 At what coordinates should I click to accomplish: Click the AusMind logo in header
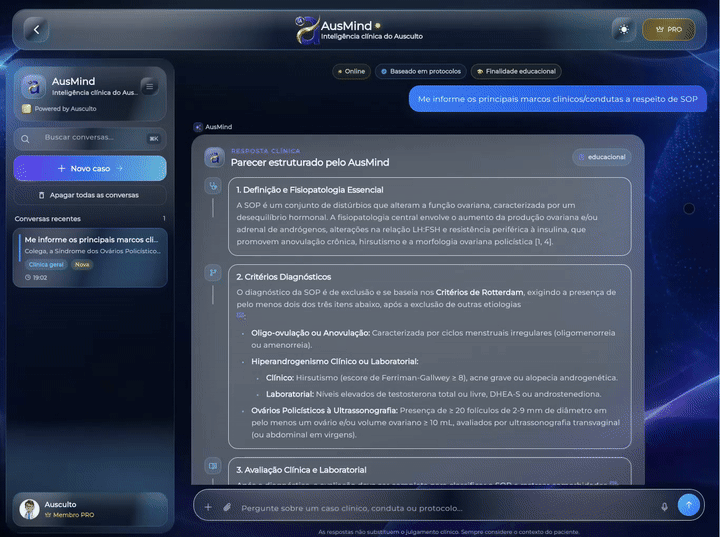pos(308,30)
